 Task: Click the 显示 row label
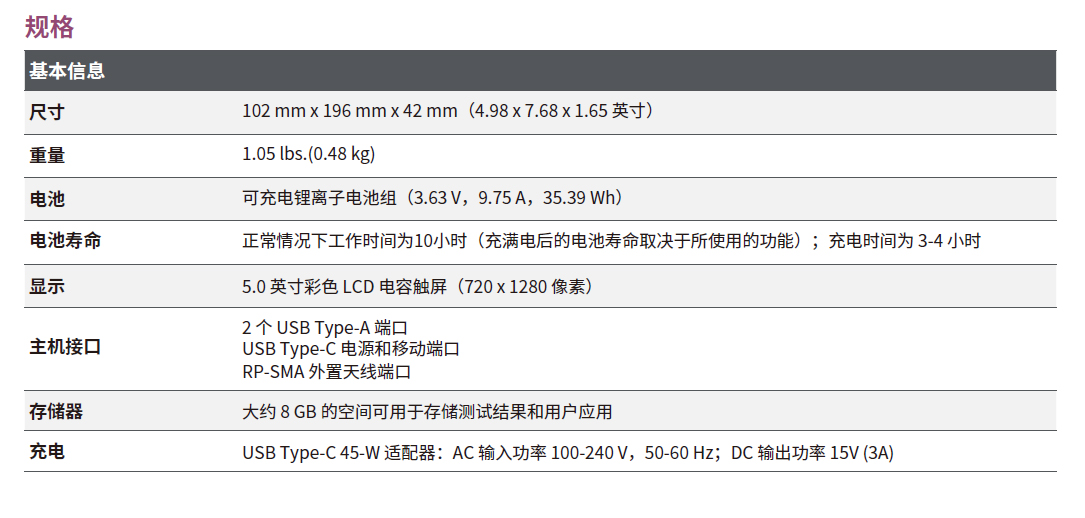(x=47, y=287)
